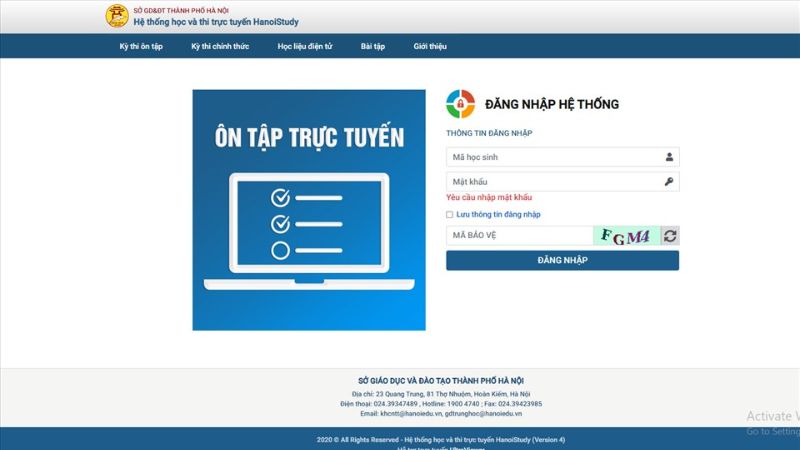Click the Lưu thông tin đăng nhập label

pos(498,214)
